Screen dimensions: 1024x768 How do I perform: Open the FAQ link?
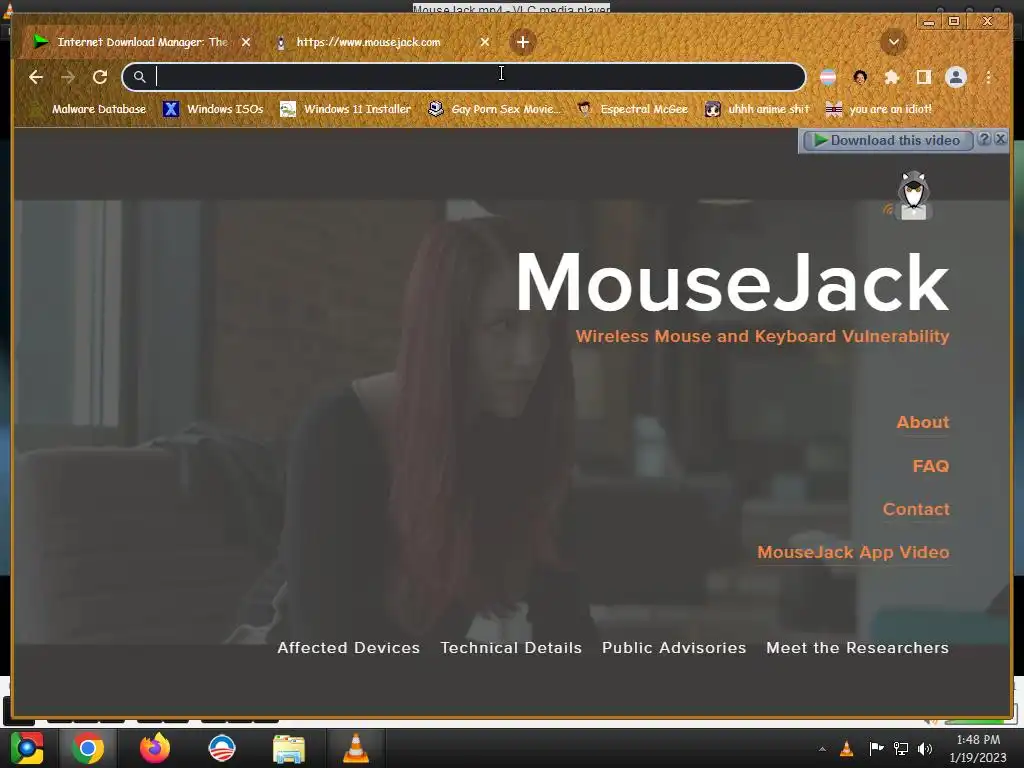click(x=931, y=466)
